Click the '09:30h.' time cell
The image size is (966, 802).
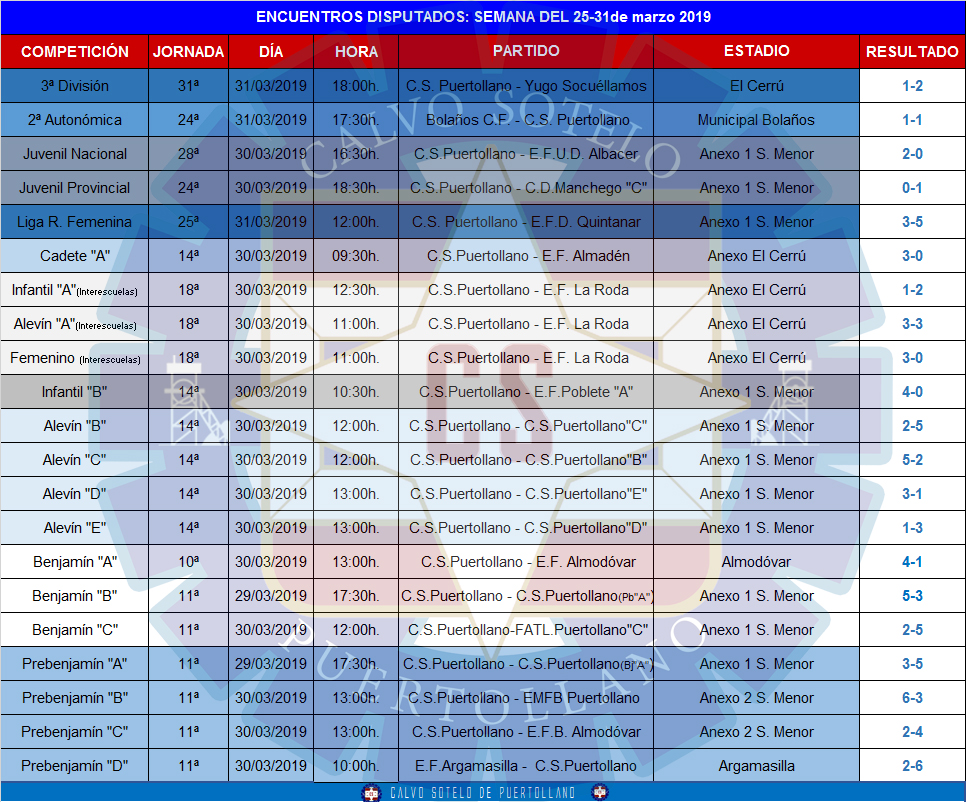356,256
